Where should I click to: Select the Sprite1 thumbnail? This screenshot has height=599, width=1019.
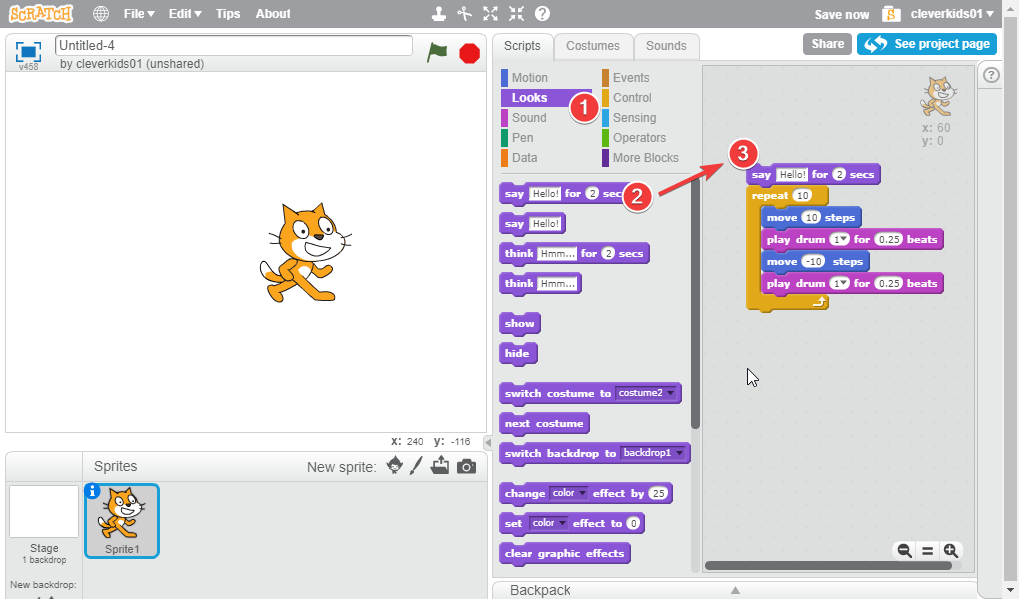point(122,521)
